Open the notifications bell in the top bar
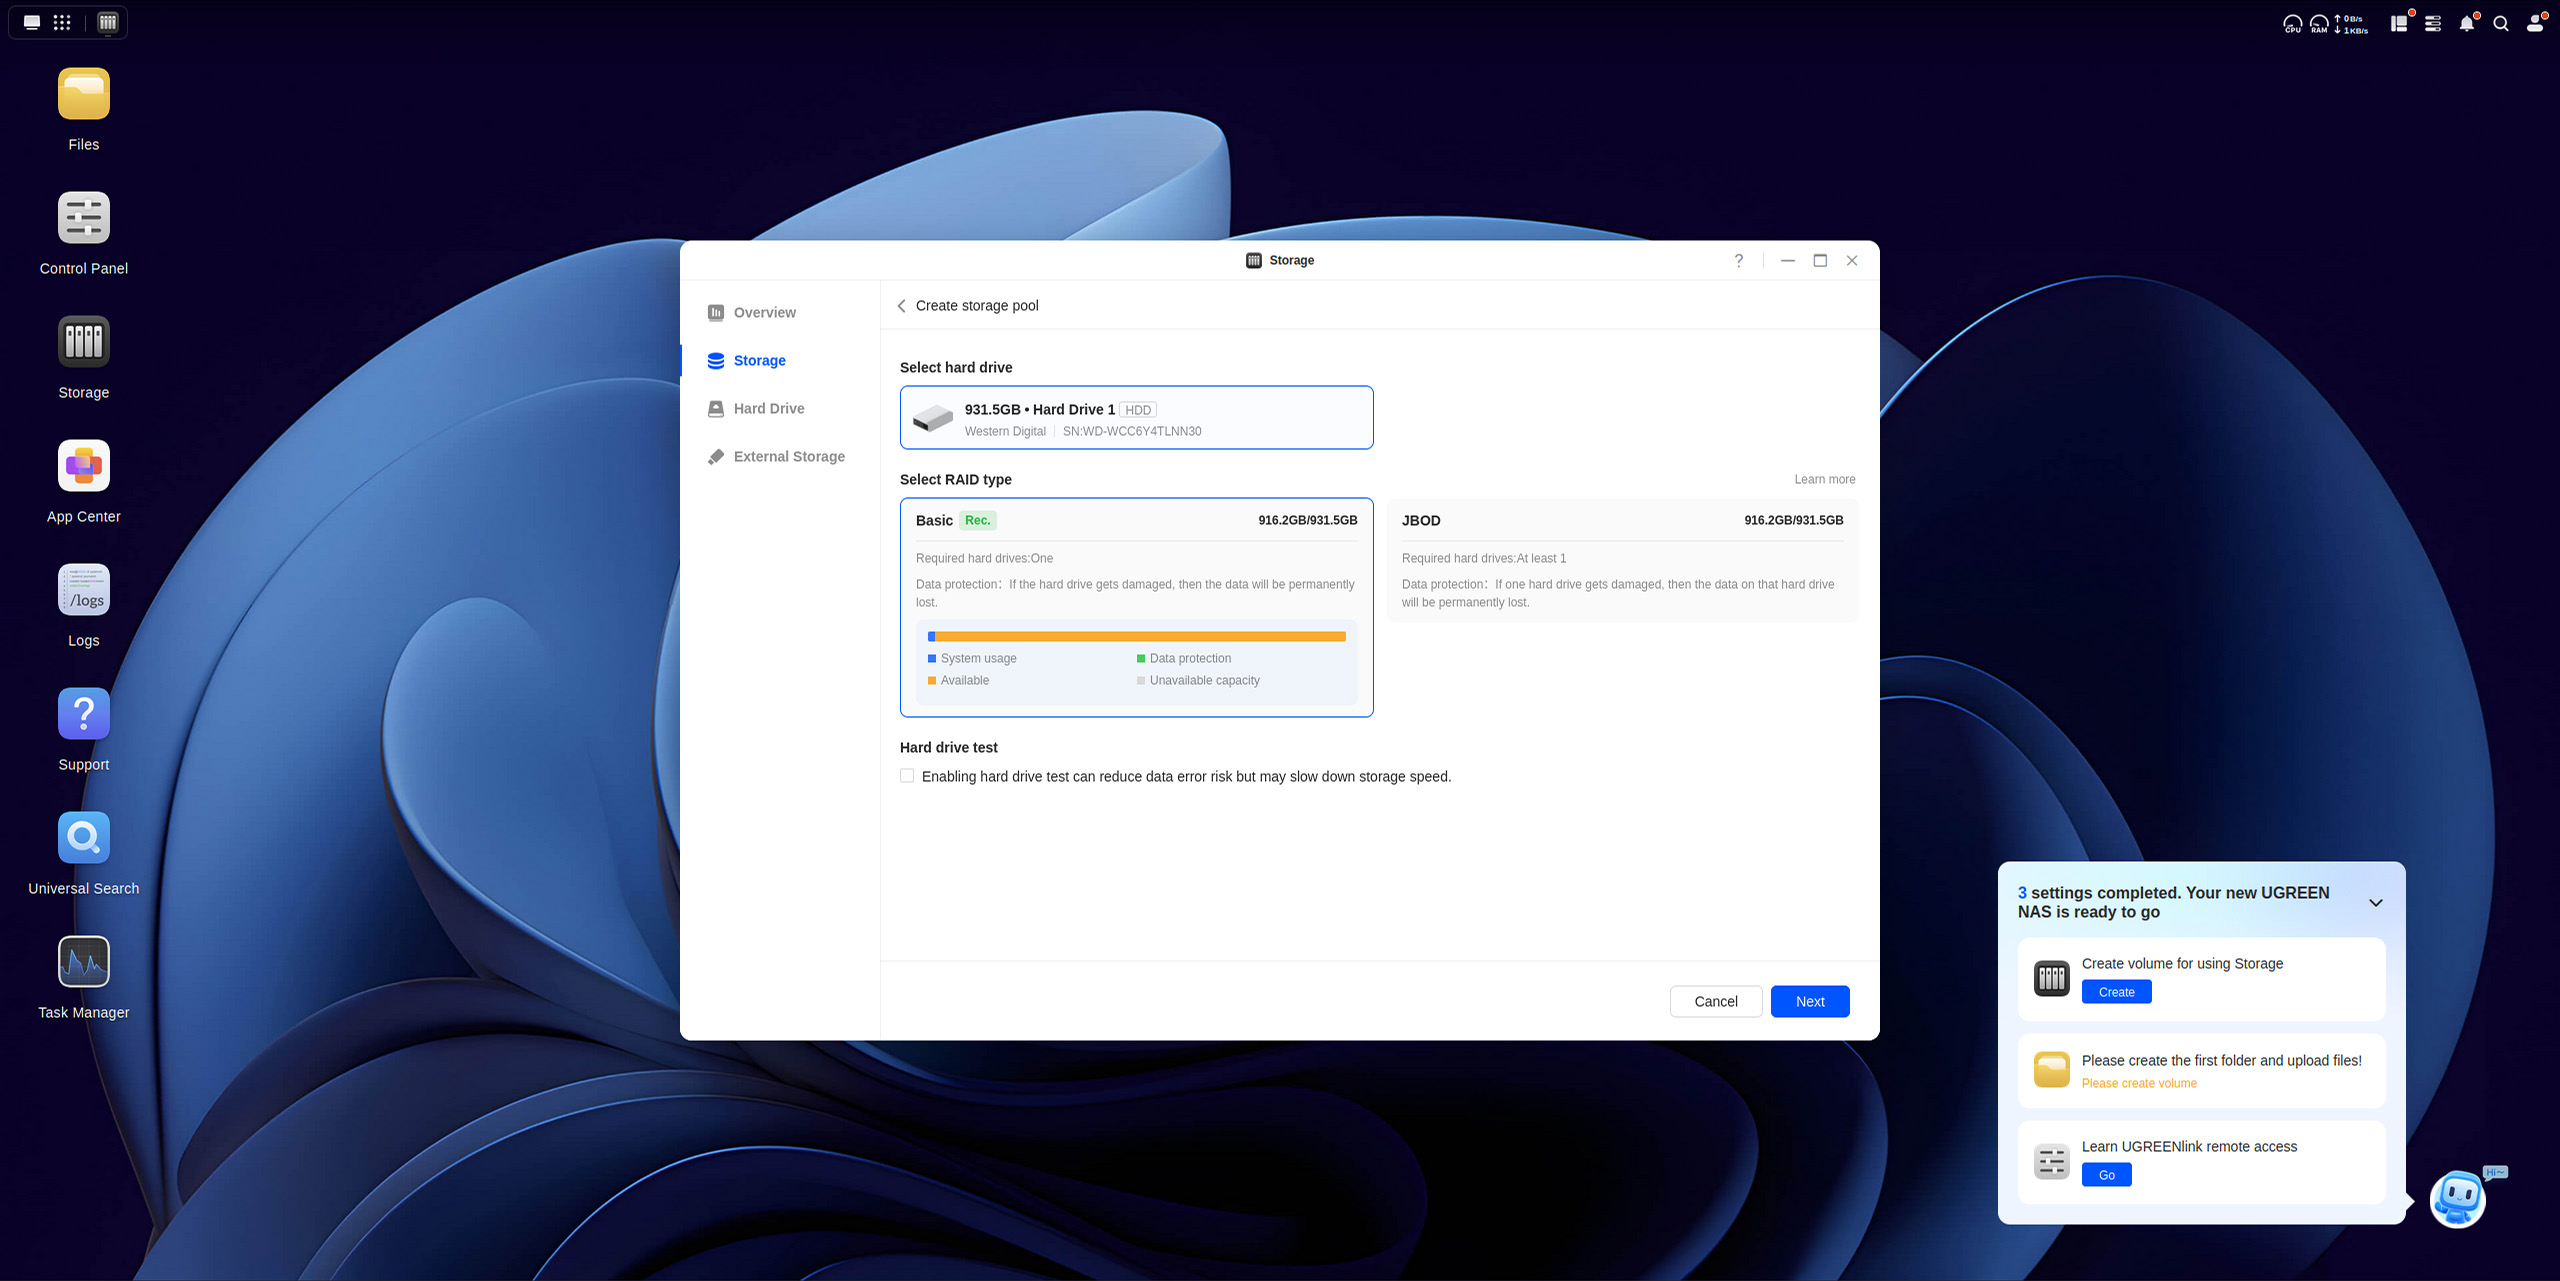 click(2467, 22)
